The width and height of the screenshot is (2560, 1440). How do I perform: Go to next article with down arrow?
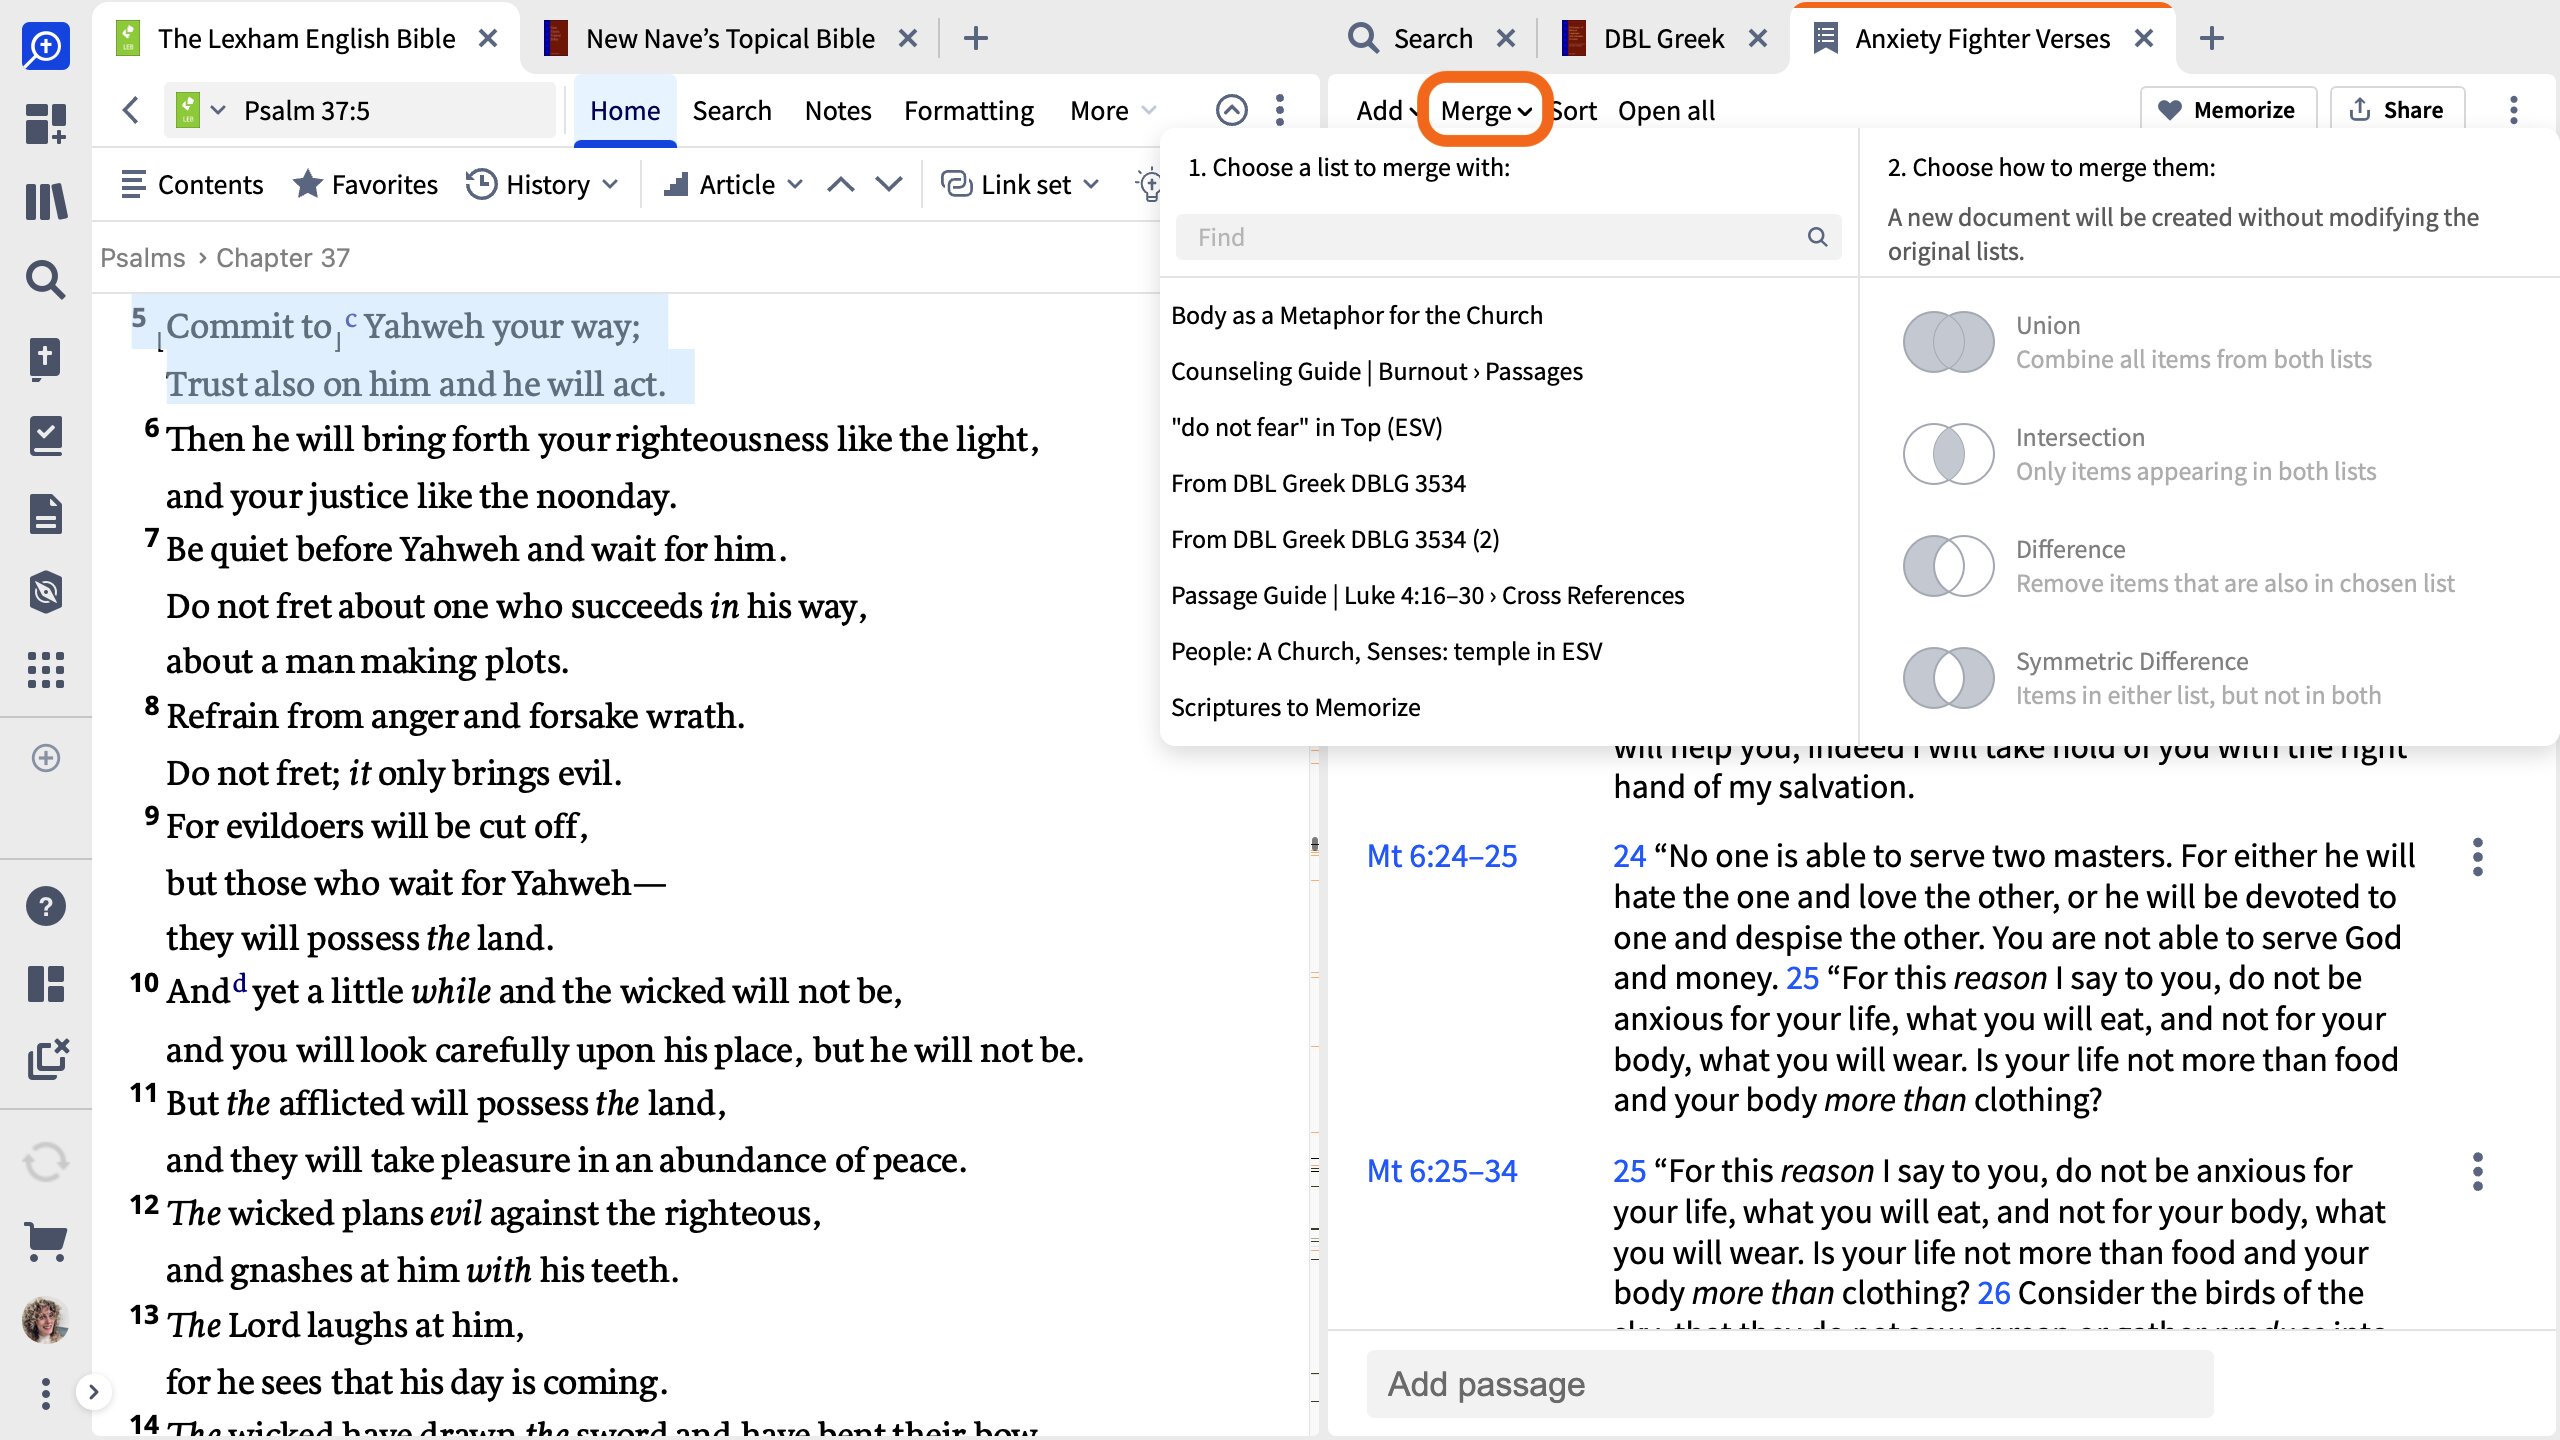[x=889, y=185]
